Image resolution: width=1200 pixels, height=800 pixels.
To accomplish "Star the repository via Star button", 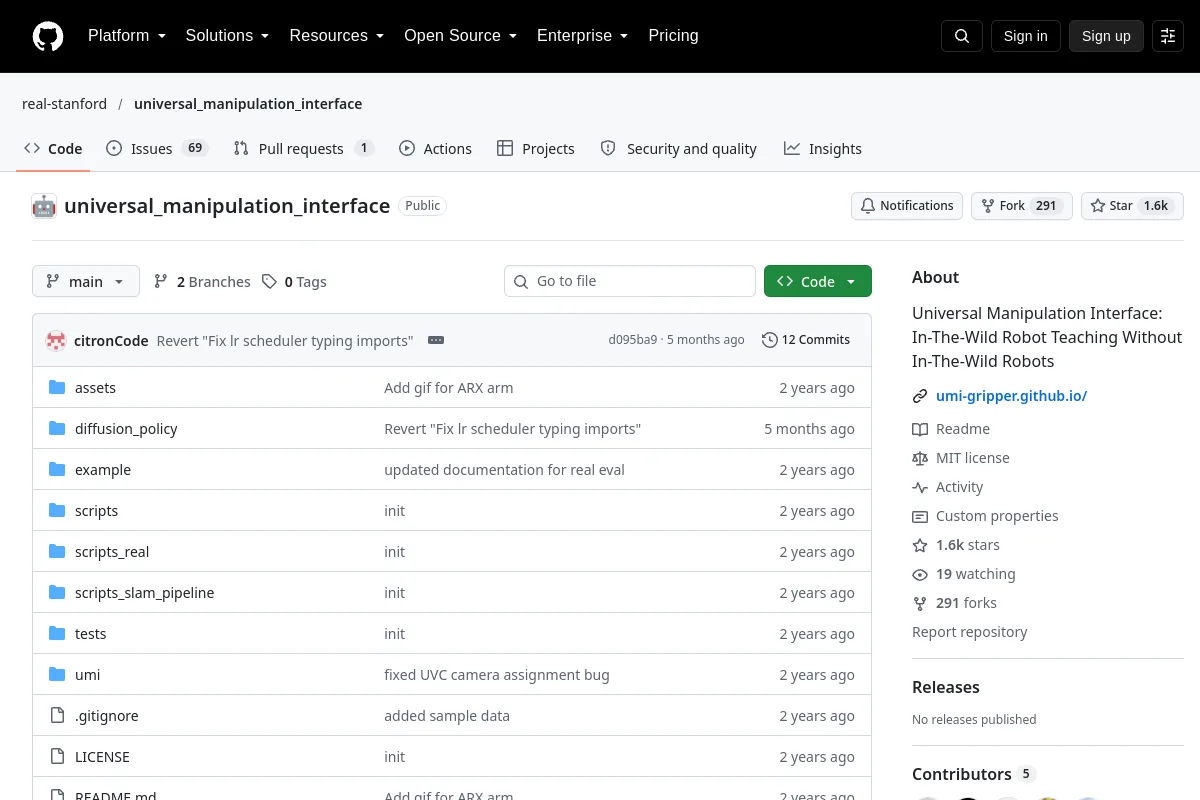I will pyautogui.click(x=1132, y=206).
